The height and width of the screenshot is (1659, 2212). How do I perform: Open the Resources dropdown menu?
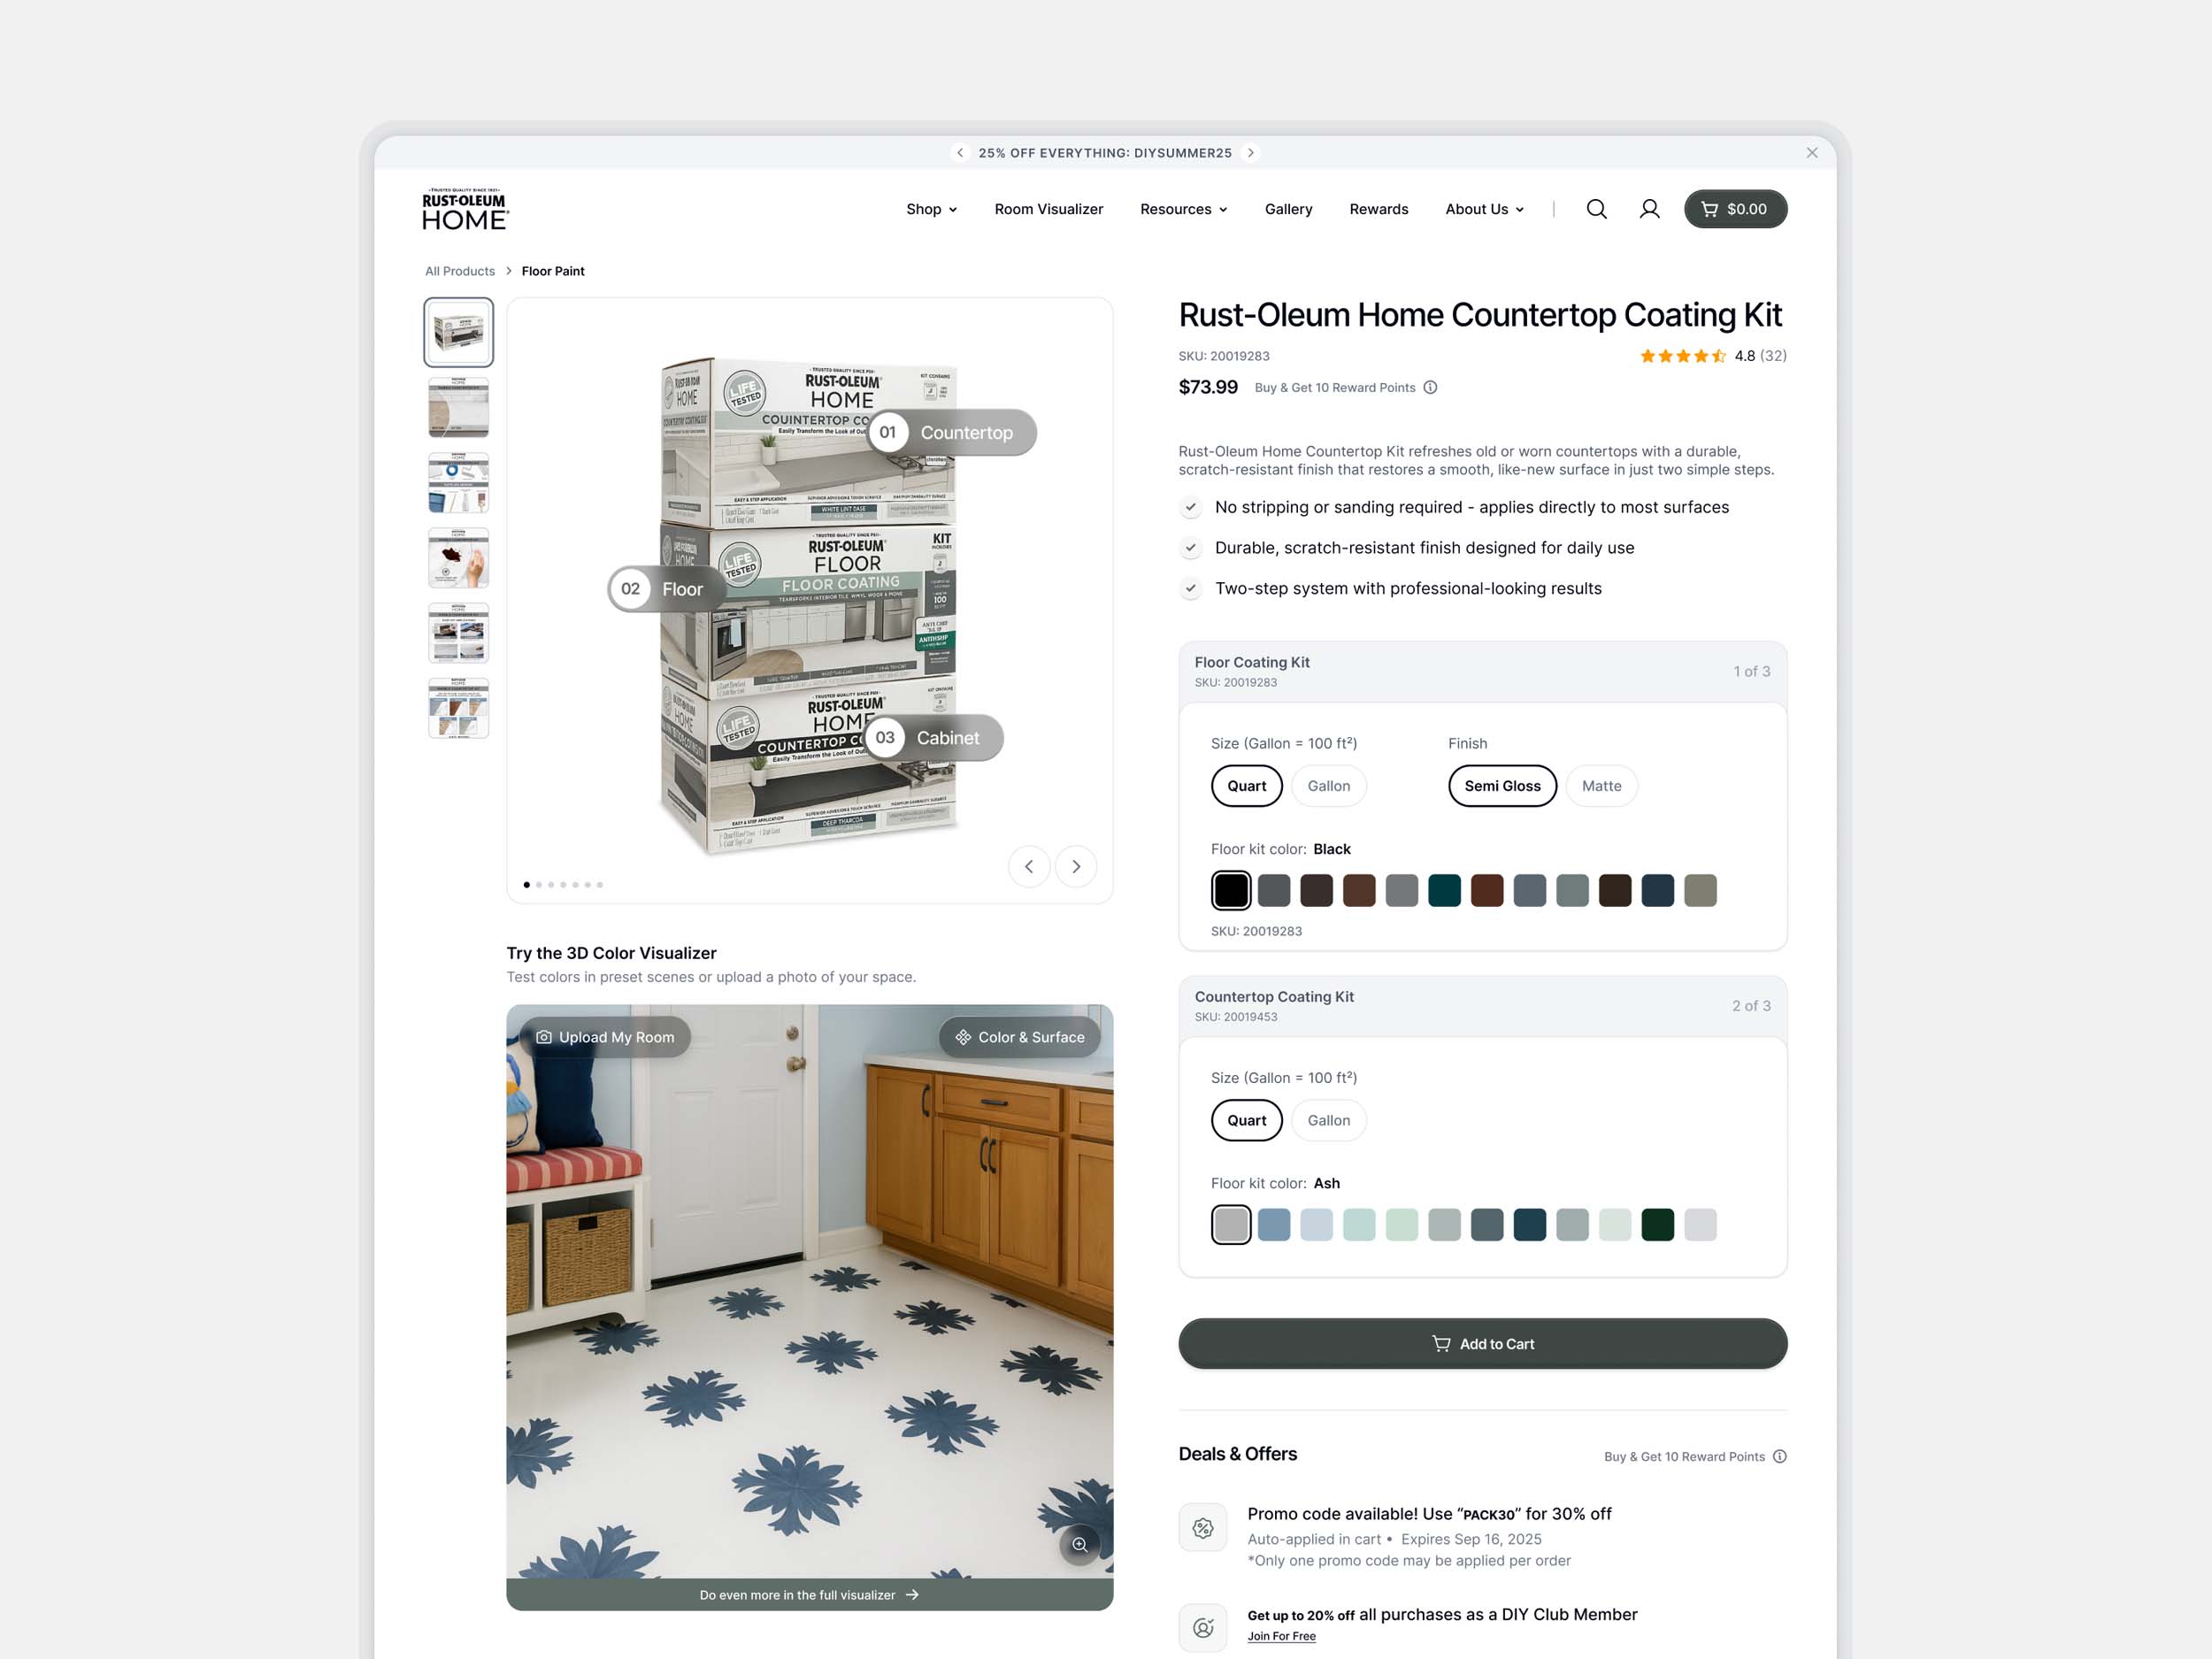coord(1183,209)
